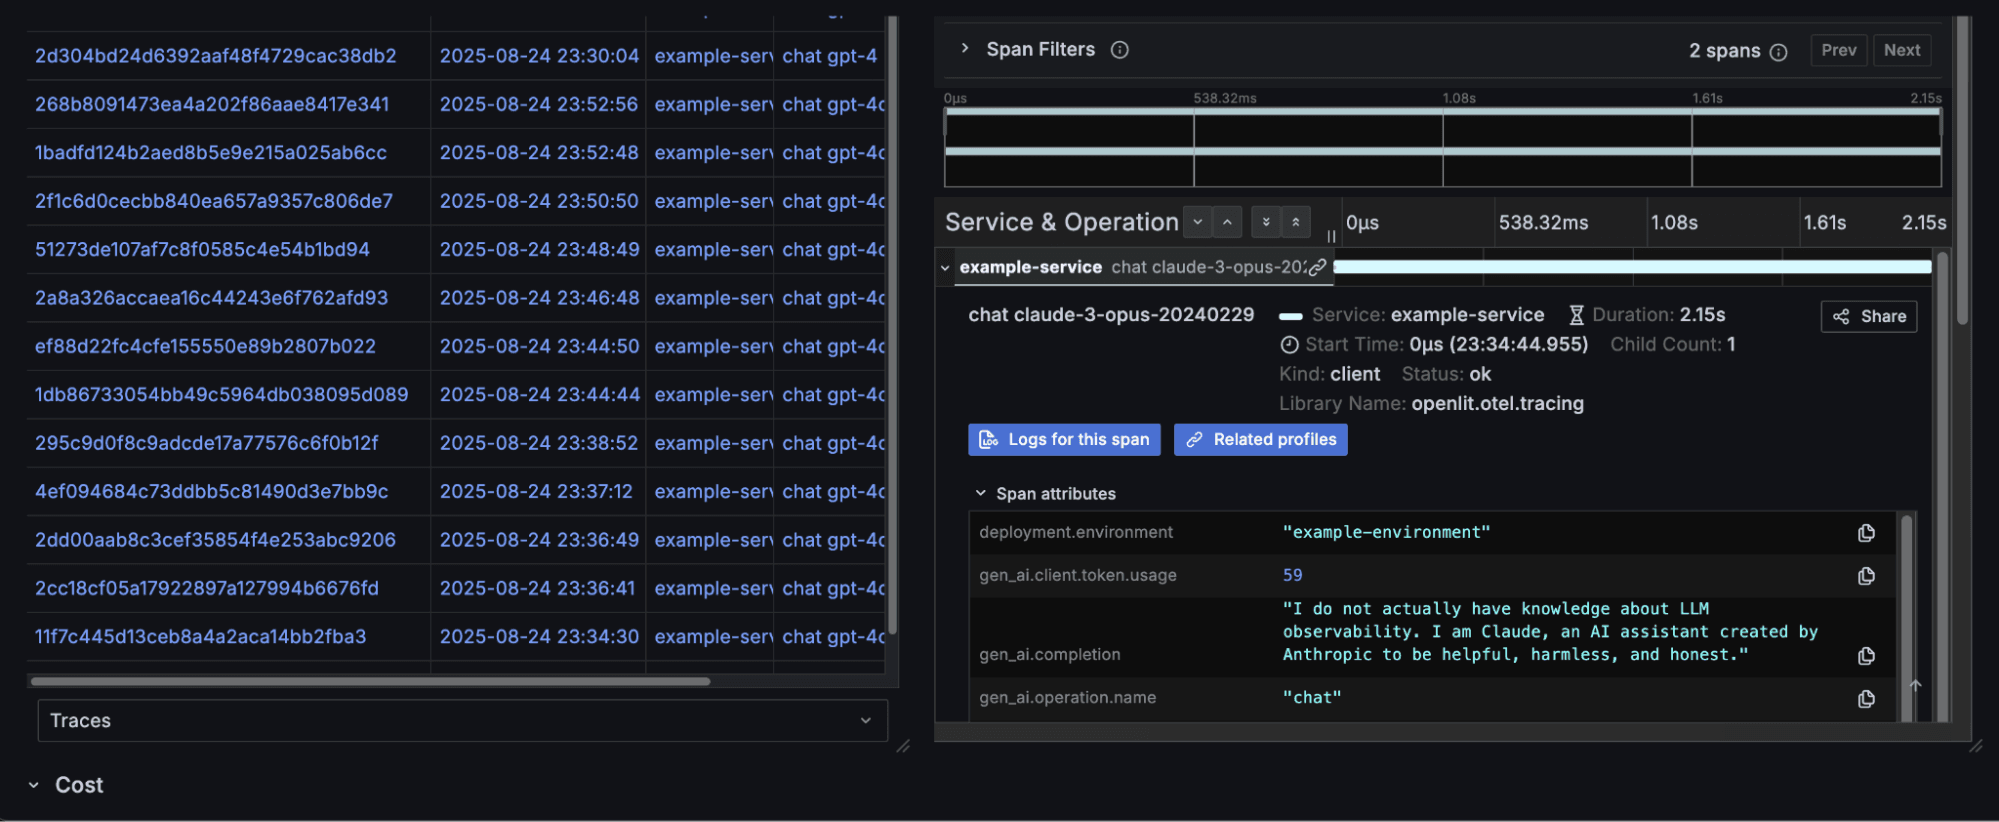Copy the deployment.environment attribute value
This screenshot has width=1999, height=822.
[x=1866, y=533]
